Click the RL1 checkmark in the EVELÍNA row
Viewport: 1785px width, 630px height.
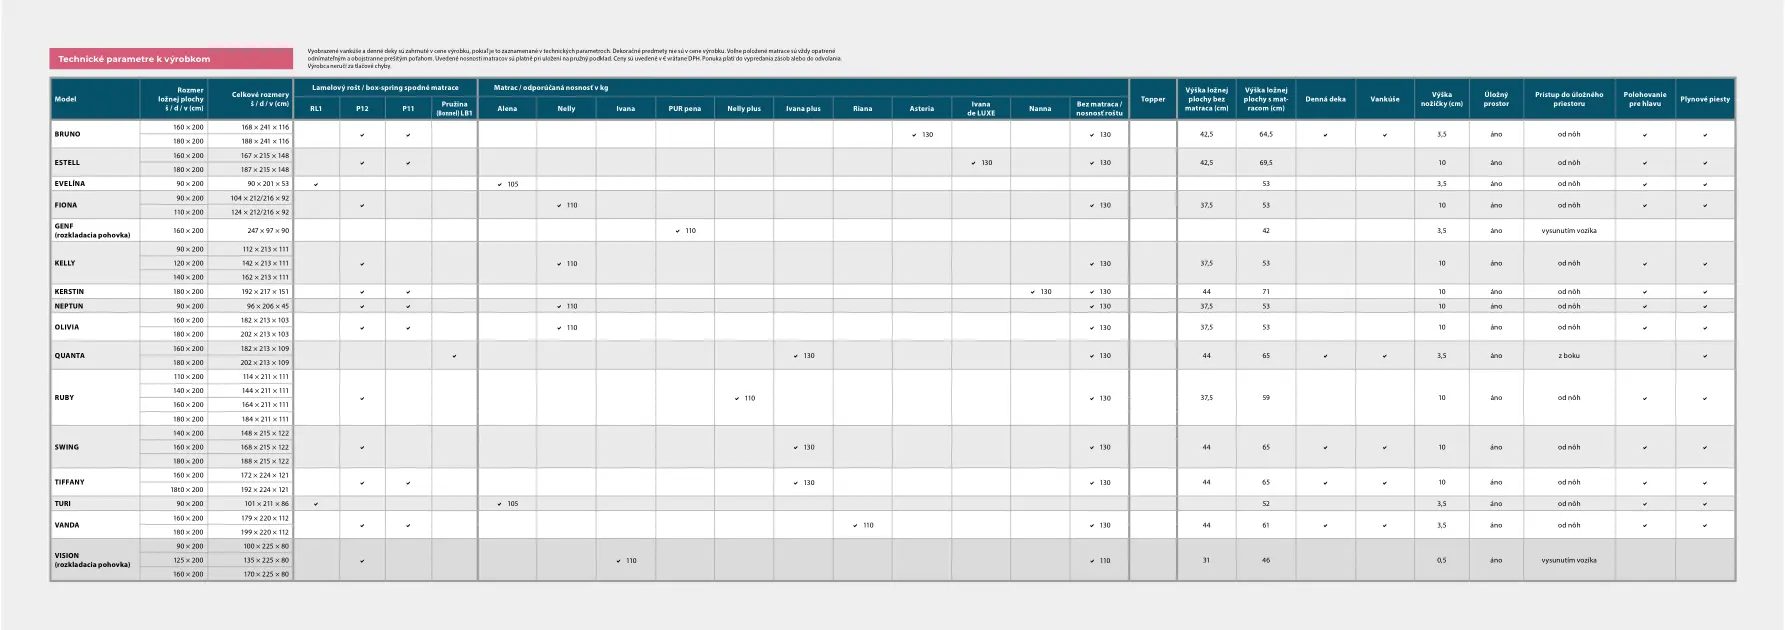click(x=316, y=184)
